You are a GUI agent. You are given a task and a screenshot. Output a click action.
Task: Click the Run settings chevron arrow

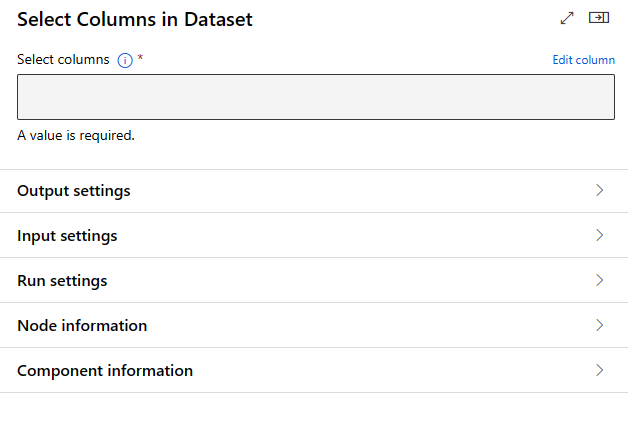click(600, 281)
